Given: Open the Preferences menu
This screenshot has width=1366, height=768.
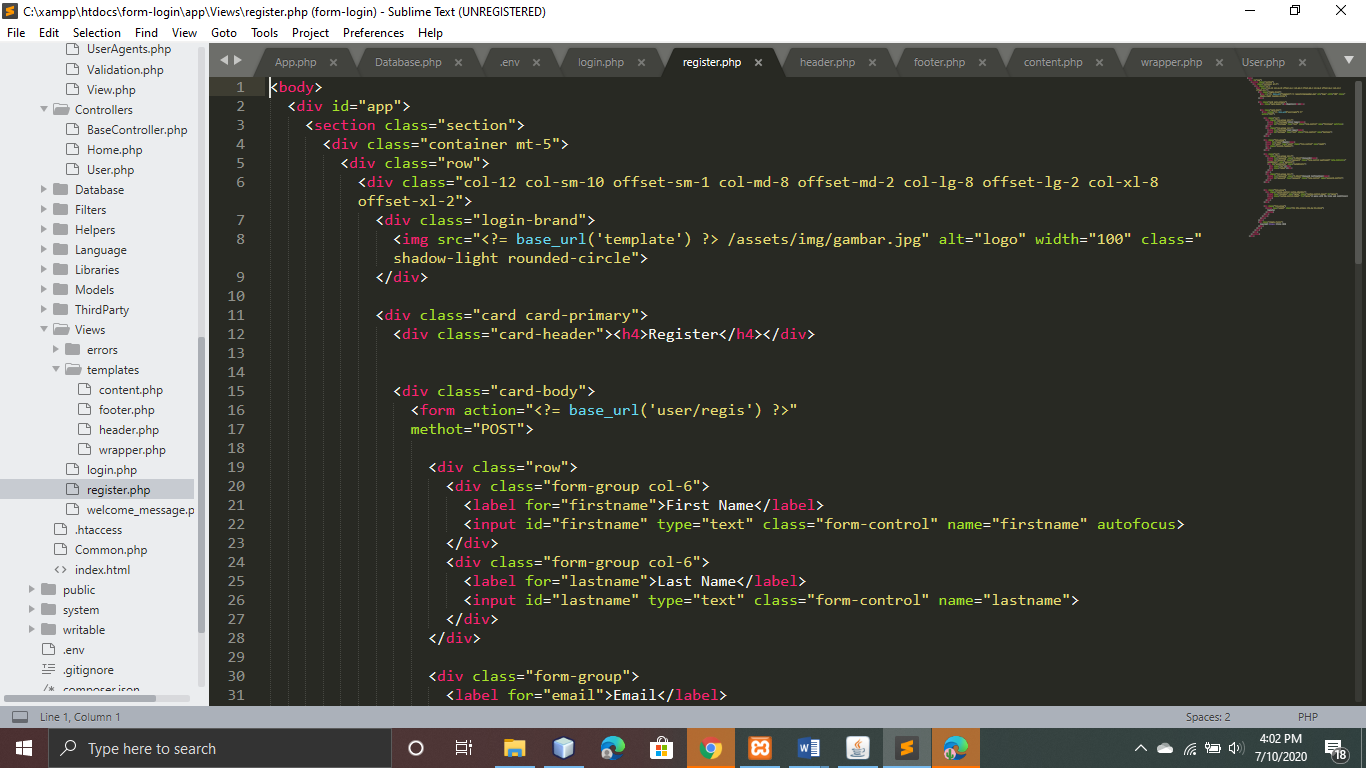Looking at the screenshot, I should point(373,32).
